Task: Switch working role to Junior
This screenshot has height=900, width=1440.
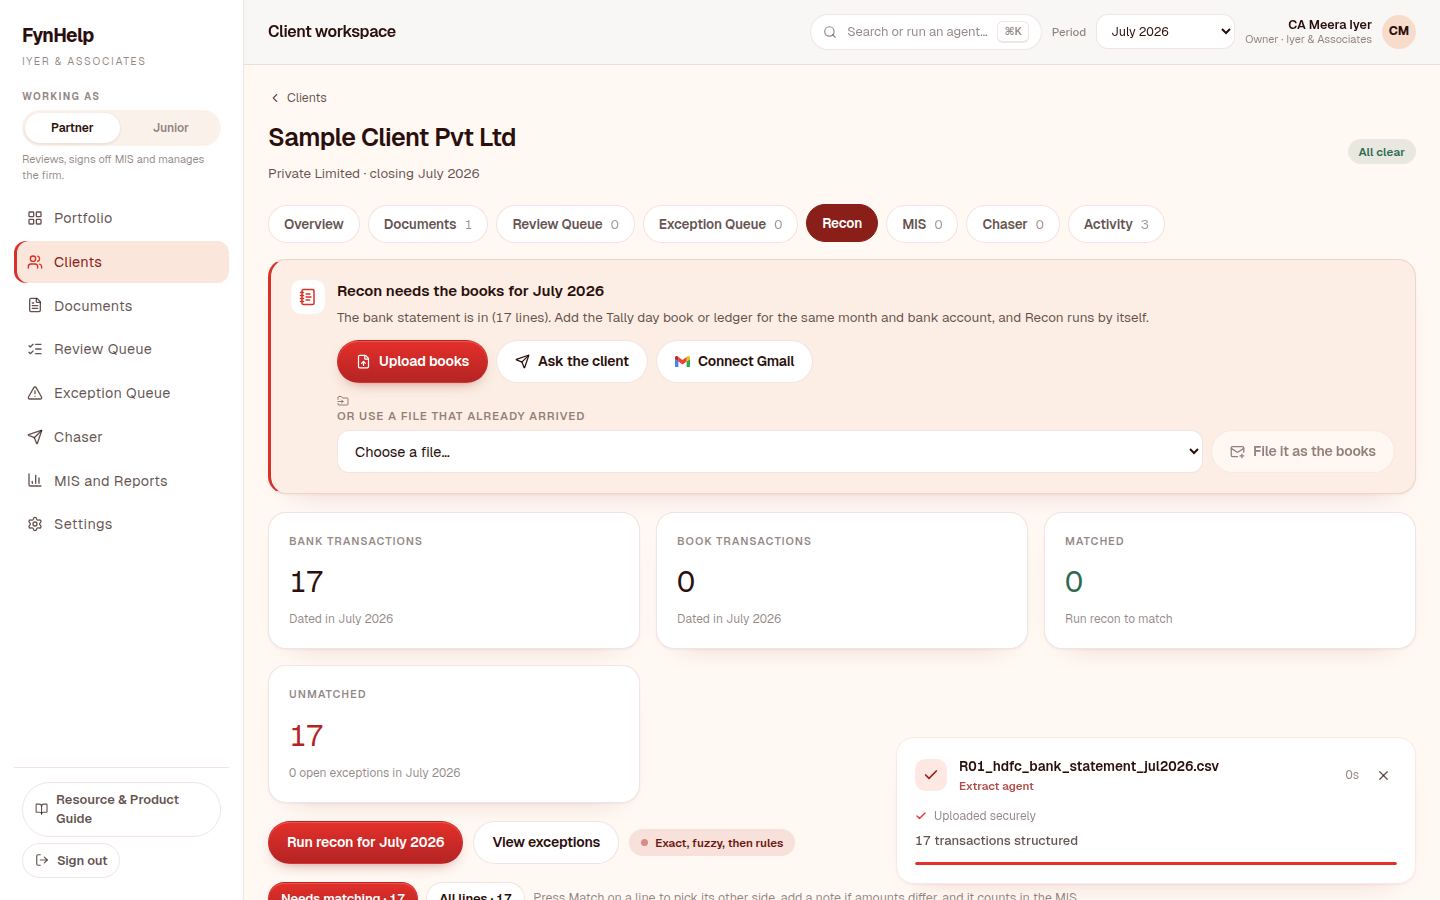Action: pos(170,128)
